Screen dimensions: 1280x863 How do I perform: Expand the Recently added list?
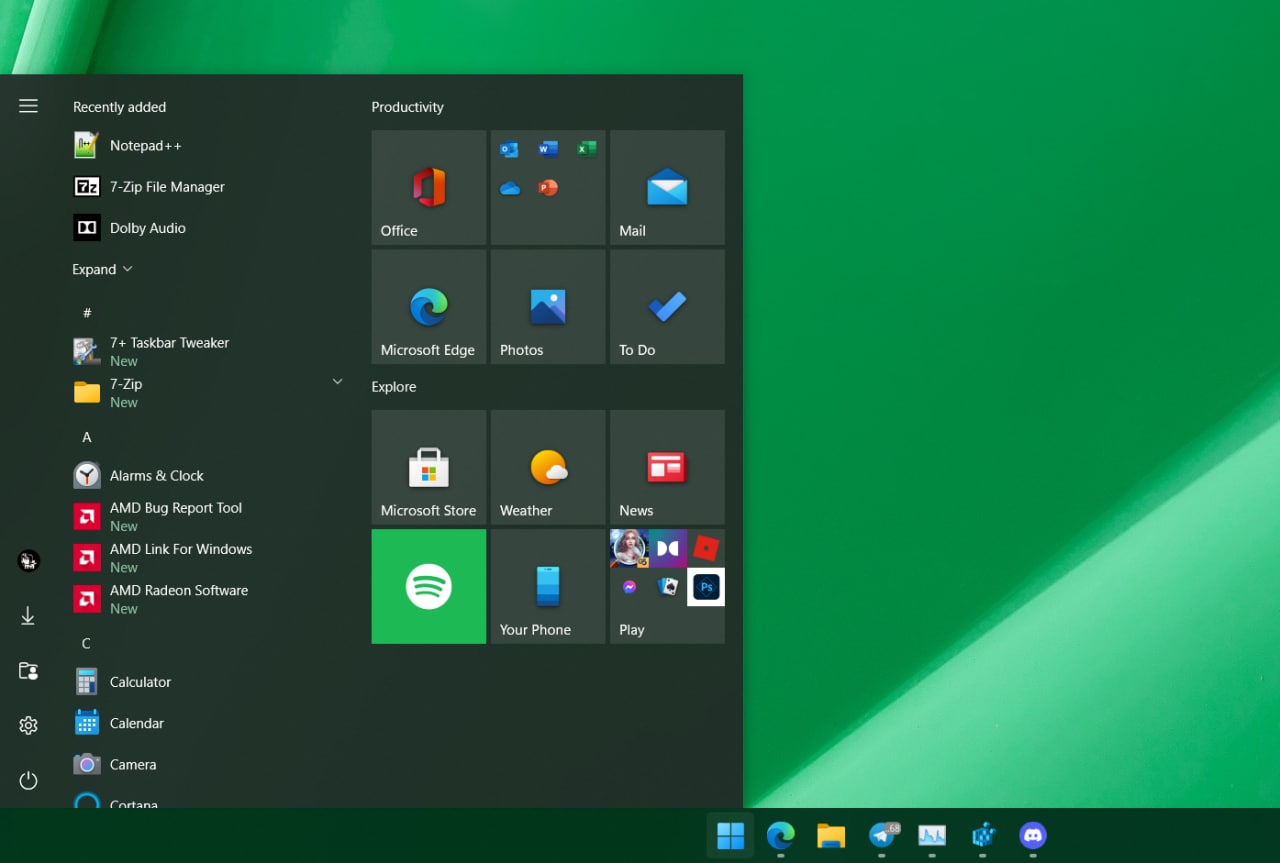(x=102, y=269)
